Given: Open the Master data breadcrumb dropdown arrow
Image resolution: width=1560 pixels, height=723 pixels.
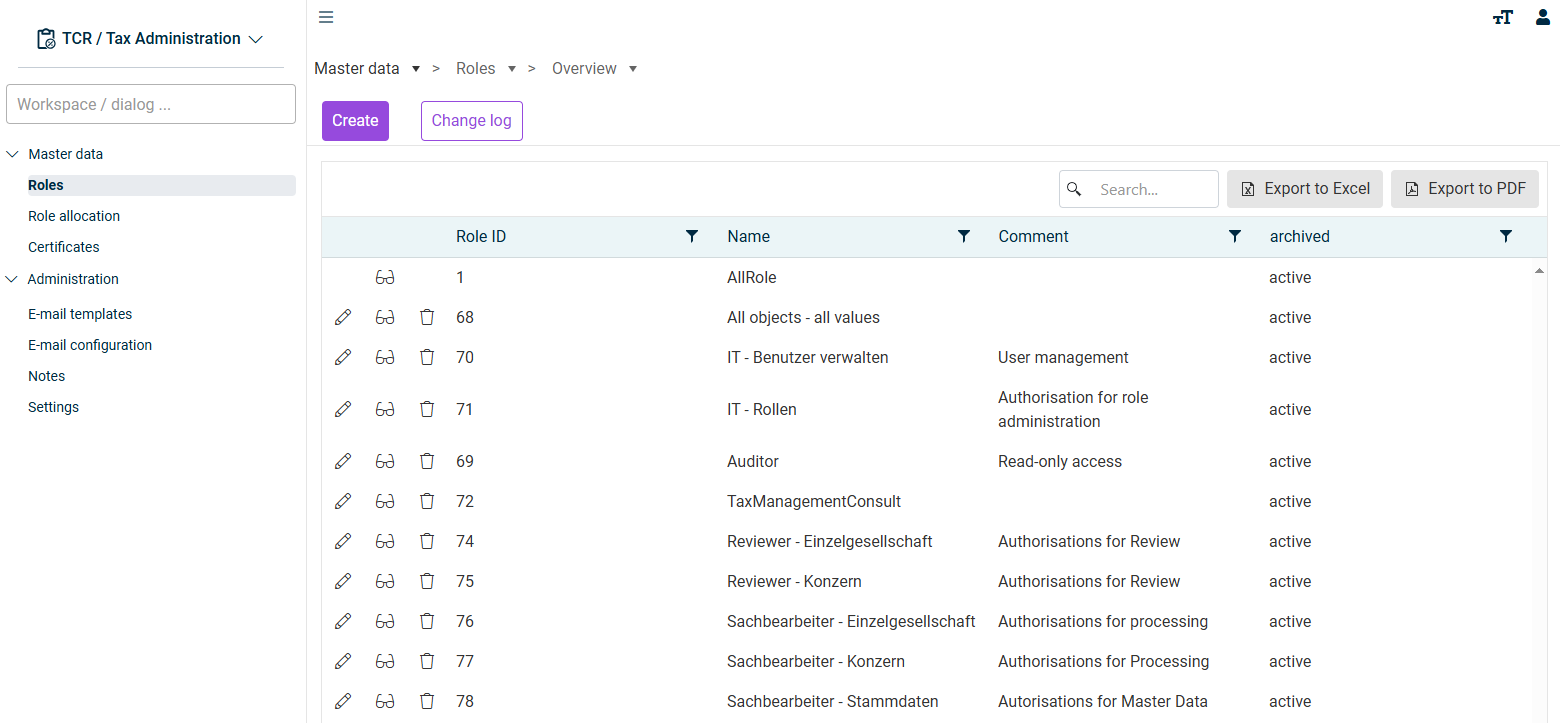Looking at the screenshot, I should pyautogui.click(x=416, y=69).
